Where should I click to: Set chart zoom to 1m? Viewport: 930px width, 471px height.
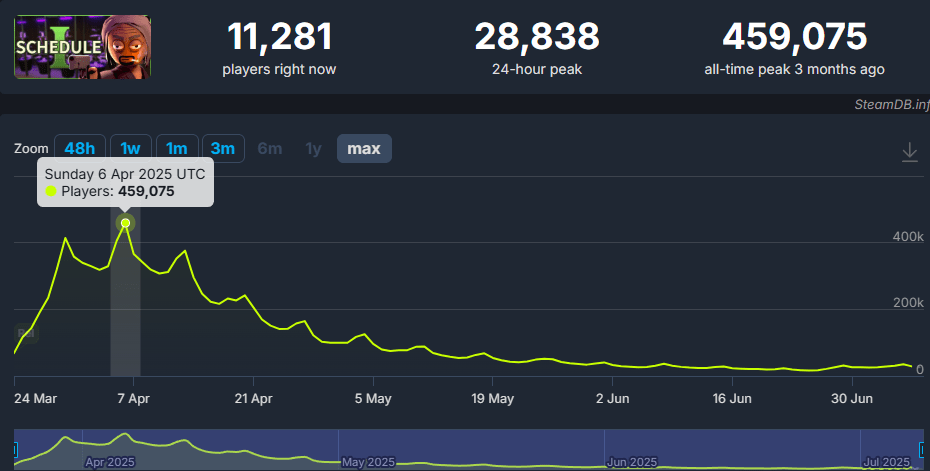coord(177,148)
